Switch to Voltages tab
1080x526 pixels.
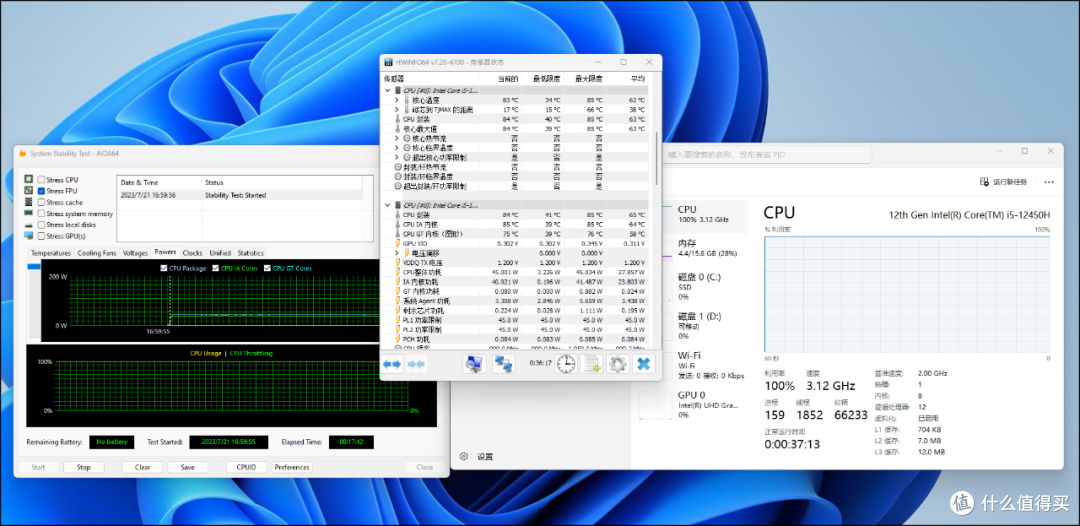pyautogui.click(x=135, y=253)
